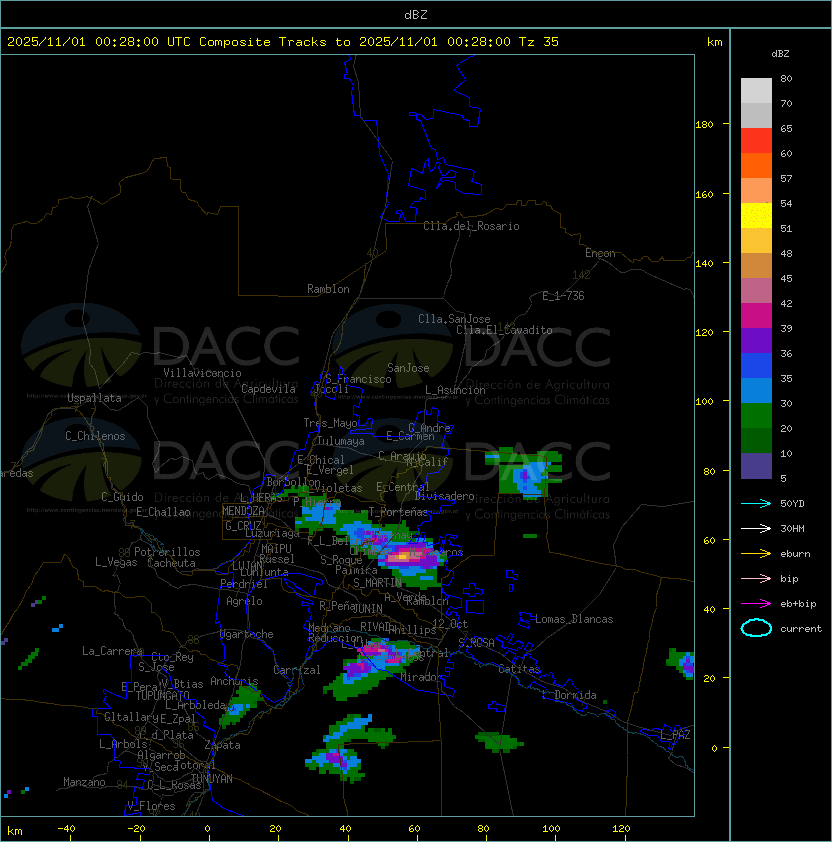This screenshot has height=842, width=832.
Task: Click the TUNUYAN map label
Action: (212, 779)
